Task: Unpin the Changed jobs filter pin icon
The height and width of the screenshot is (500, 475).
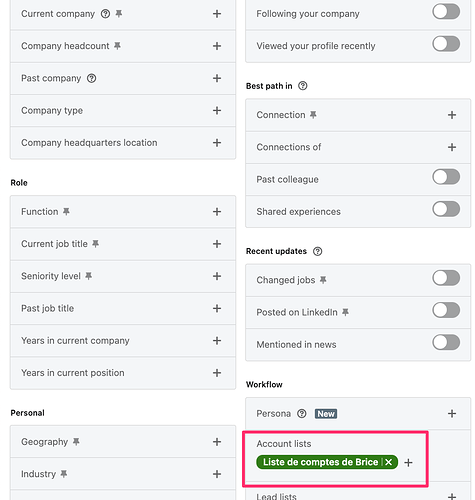Action: [x=323, y=280]
